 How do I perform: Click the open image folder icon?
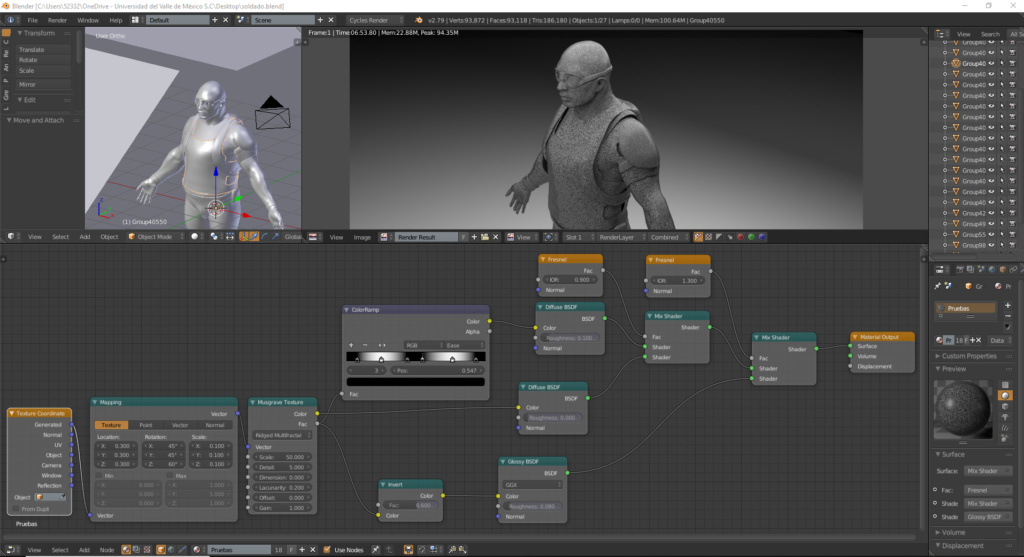point(484,237)
